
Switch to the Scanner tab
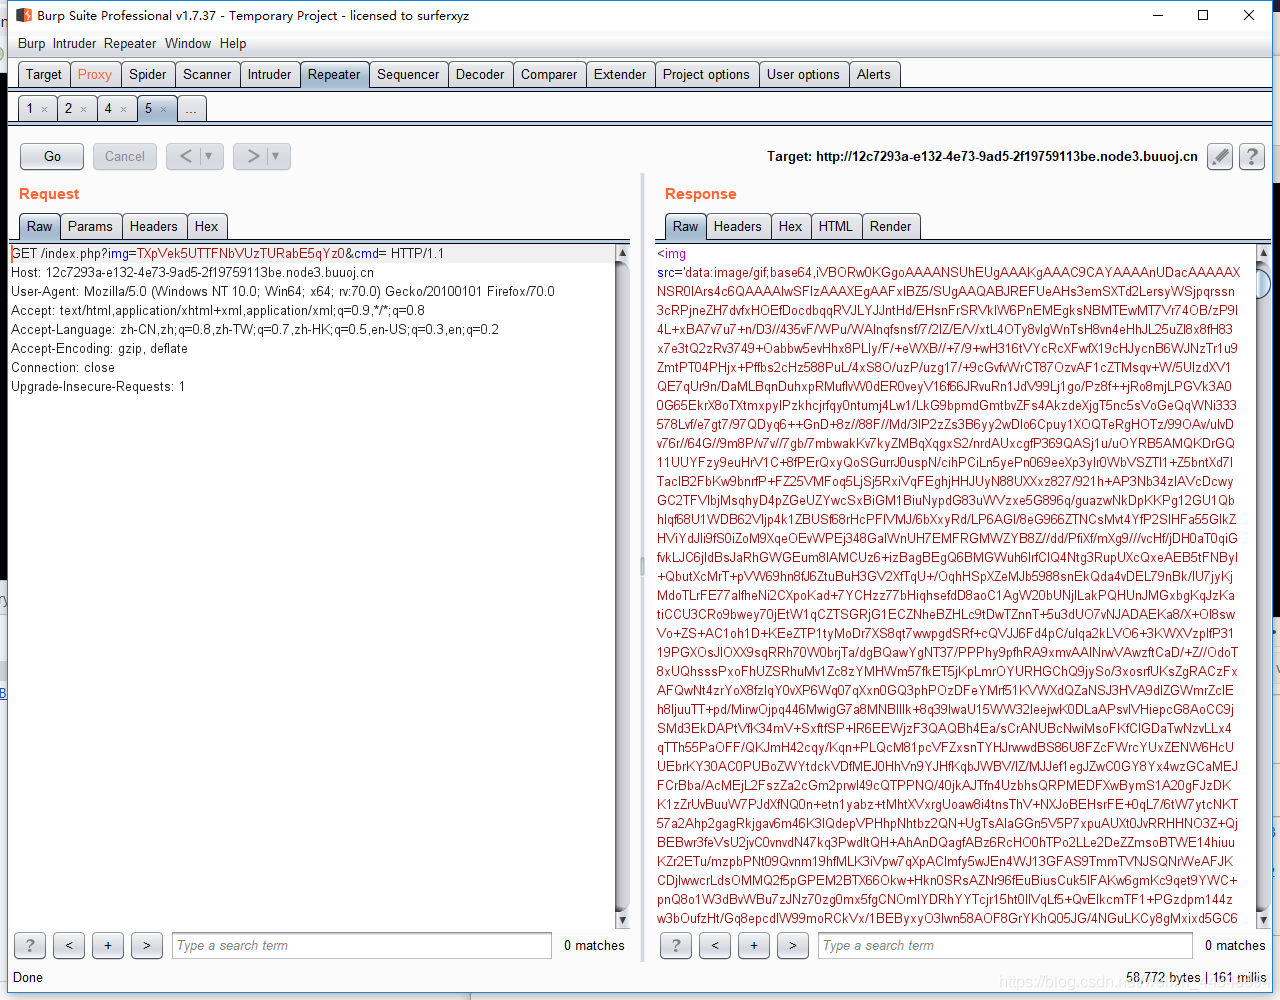tap(207, 74)
